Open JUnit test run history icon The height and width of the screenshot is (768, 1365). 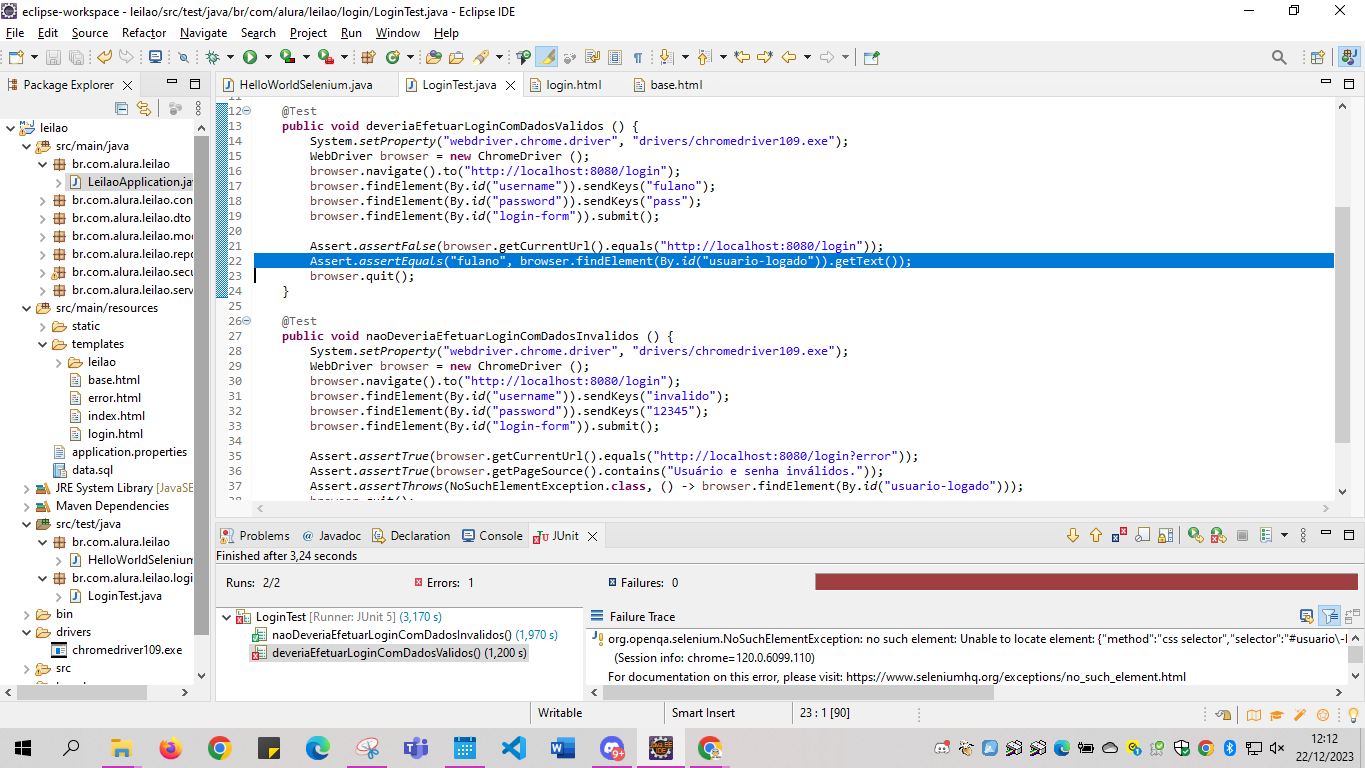(1267, 536)
